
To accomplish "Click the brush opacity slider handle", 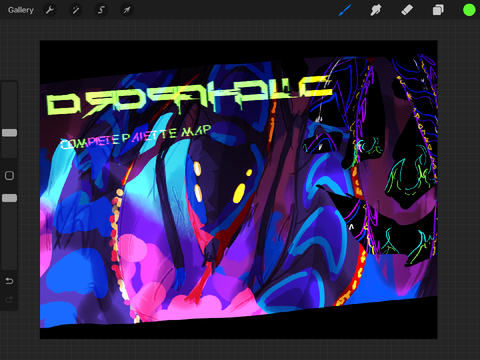I will click(9, 198).
